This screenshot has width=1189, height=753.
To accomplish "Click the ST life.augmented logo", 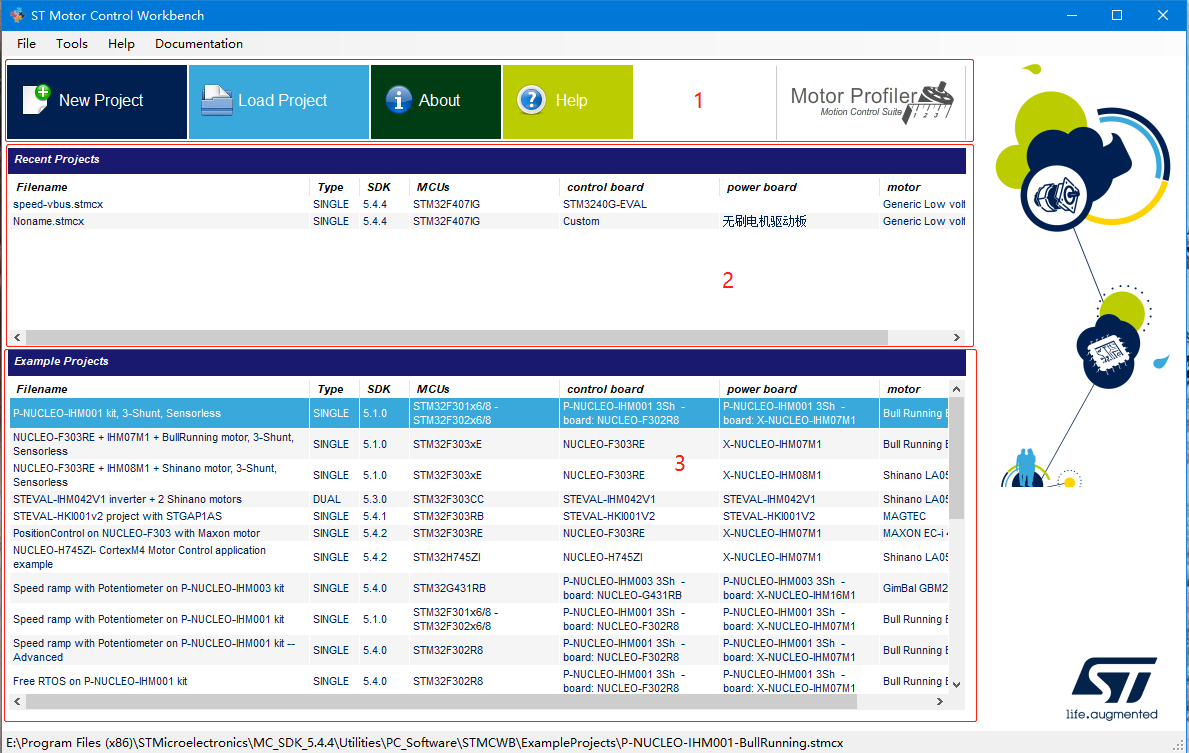I will pos(1112,689).
